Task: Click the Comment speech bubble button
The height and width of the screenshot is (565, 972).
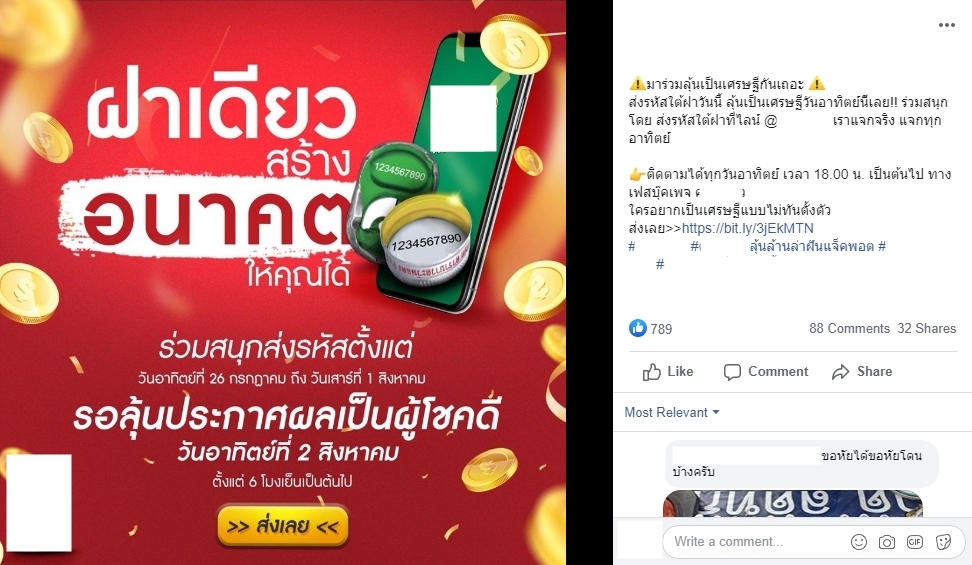Action: [766, 371]
